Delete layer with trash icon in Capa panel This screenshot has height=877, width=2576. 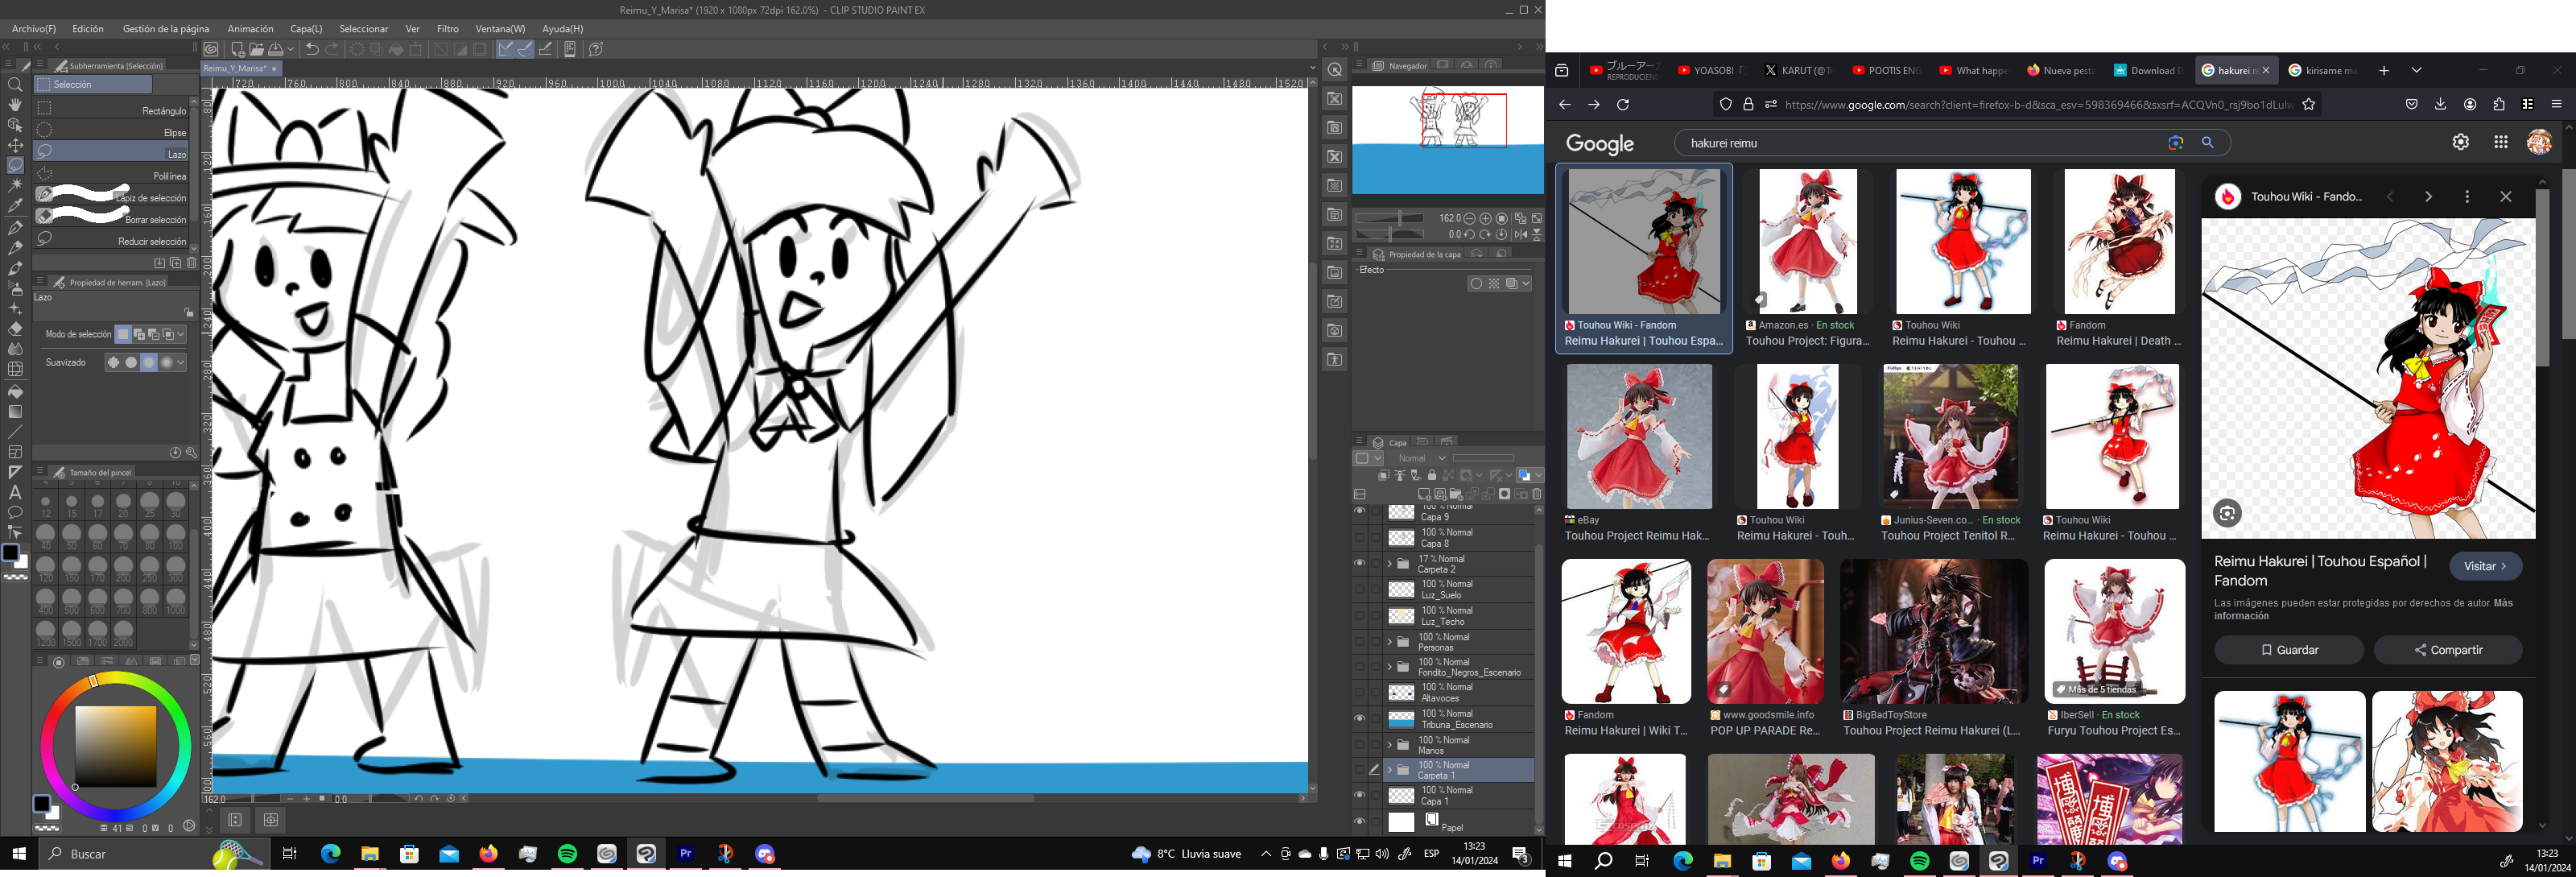pyautogui.click(x=1537, y=494)
